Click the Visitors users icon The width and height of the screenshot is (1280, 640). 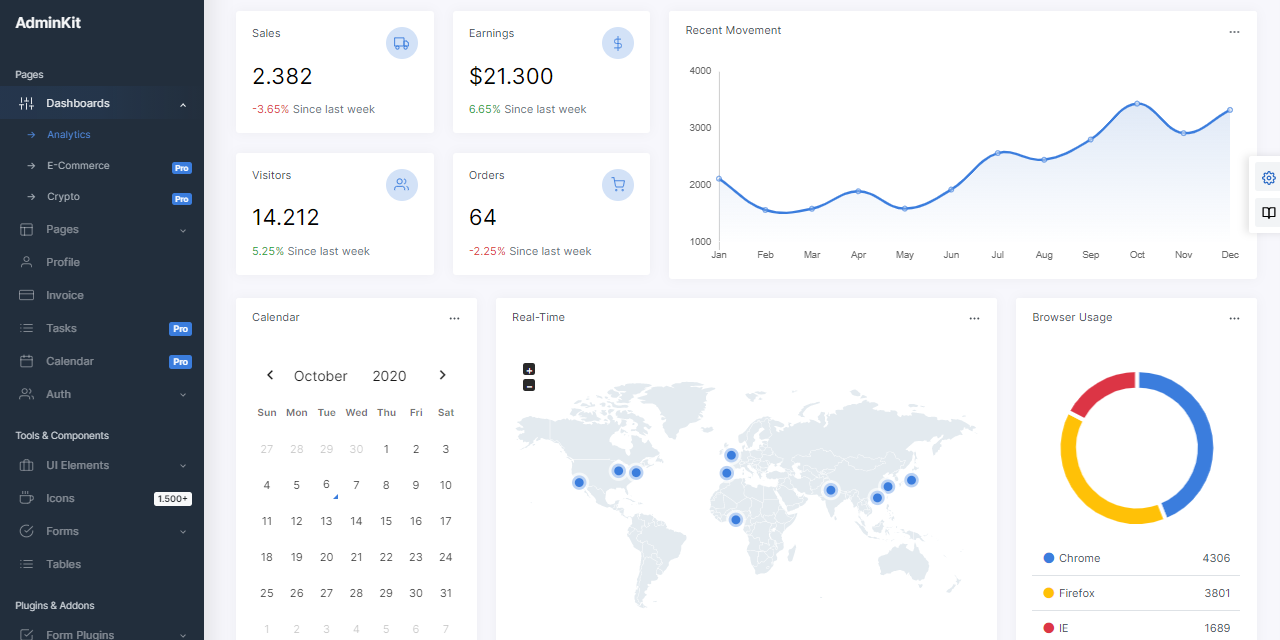click(x=401, y=185)
